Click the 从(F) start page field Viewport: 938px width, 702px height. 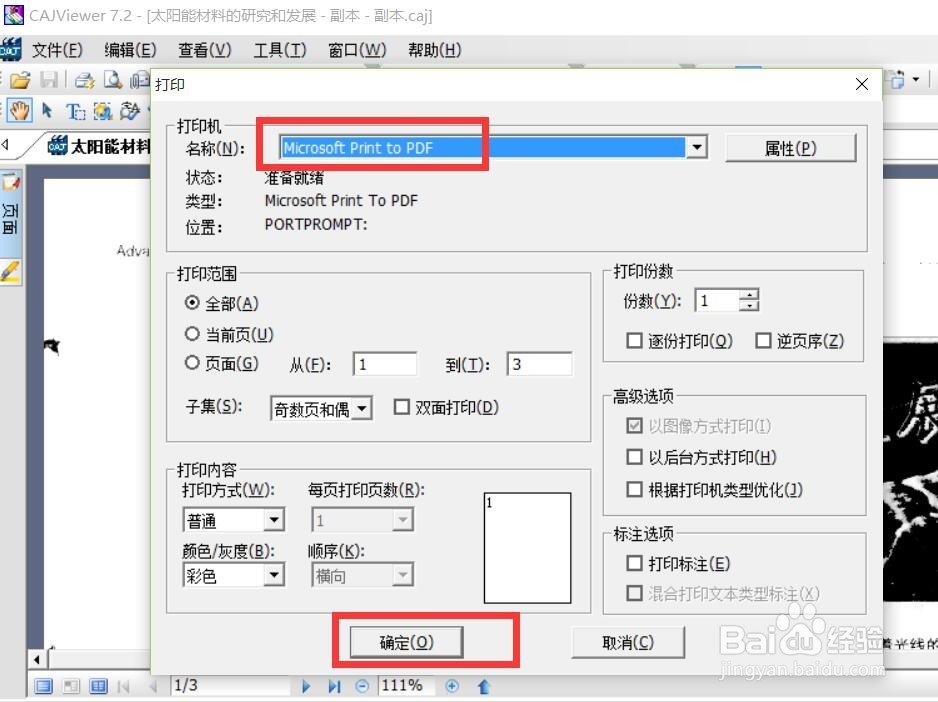point(385,364)
